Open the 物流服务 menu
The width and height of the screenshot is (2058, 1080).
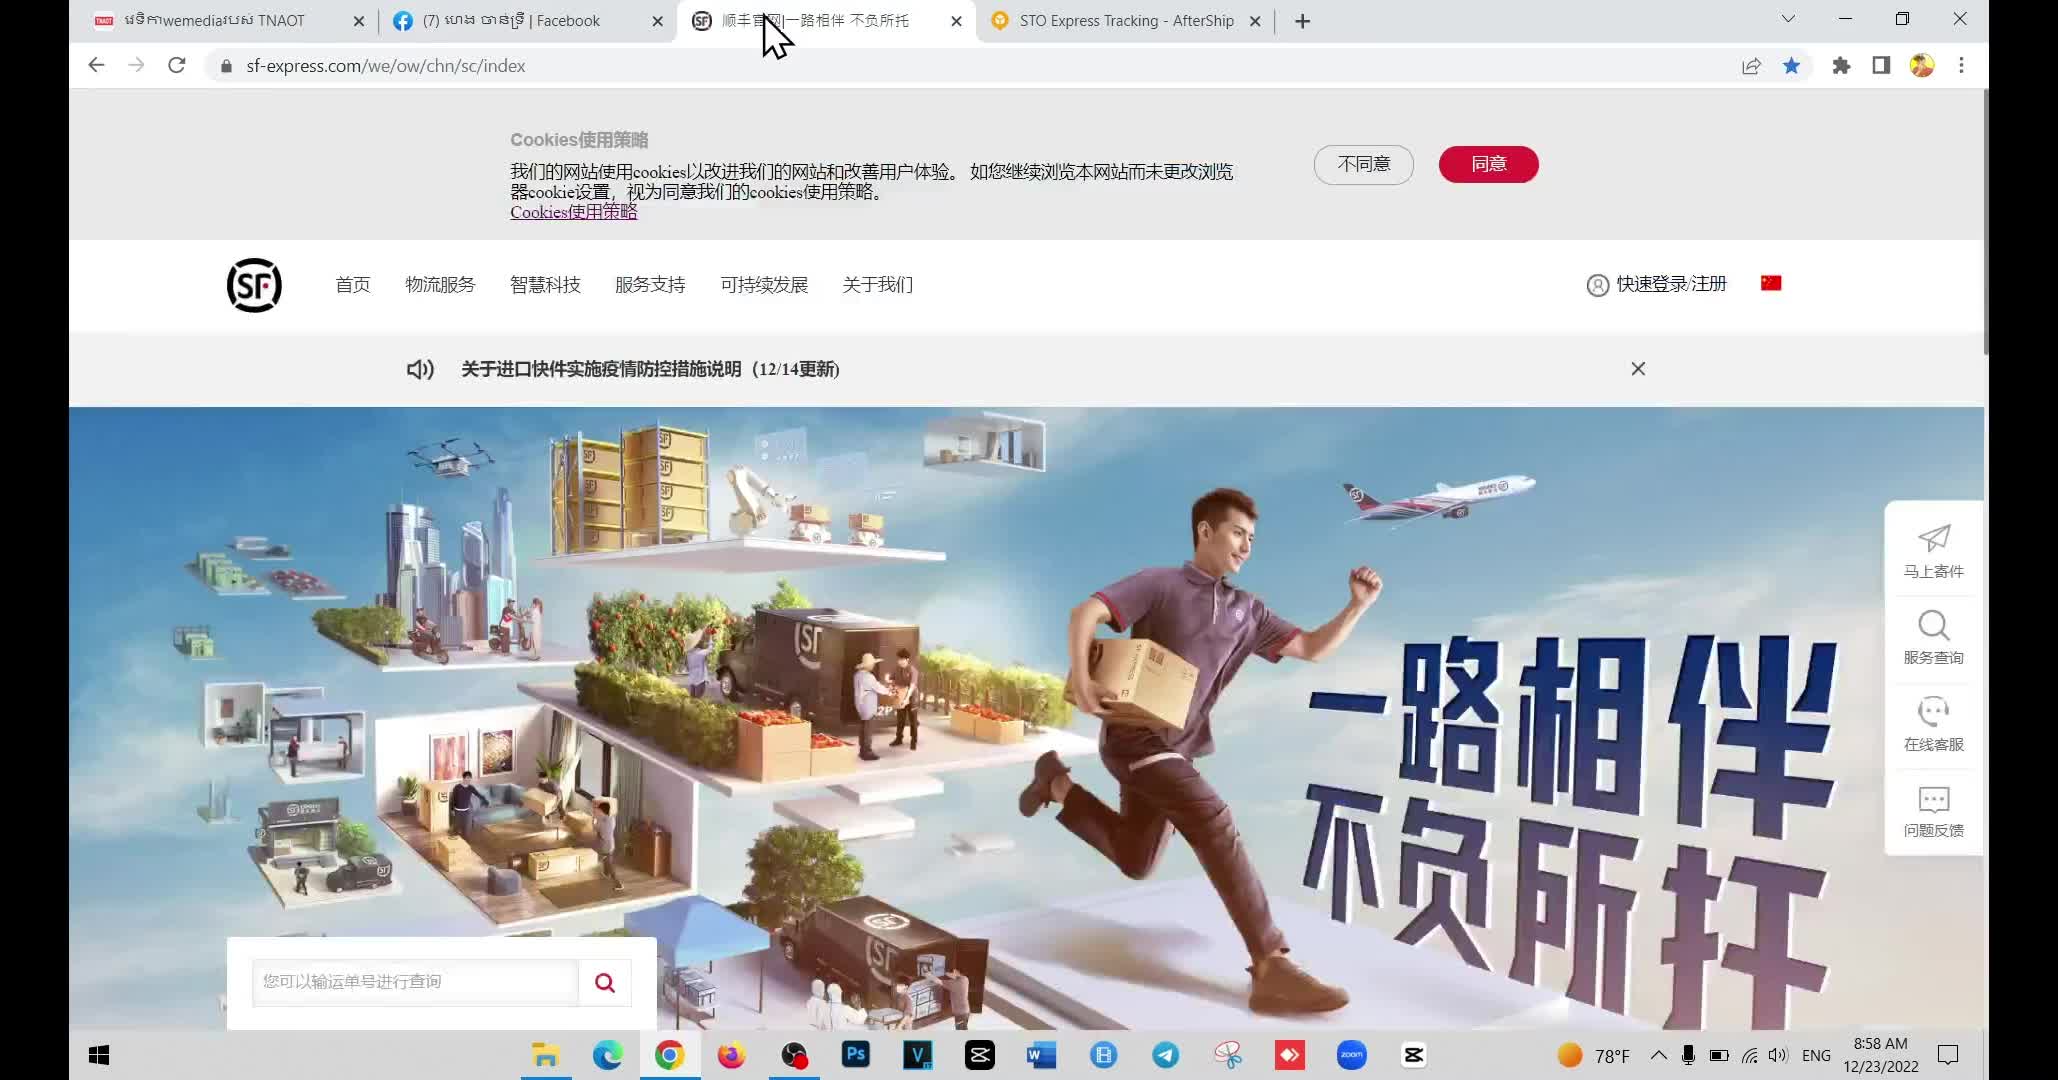point(440,285)
